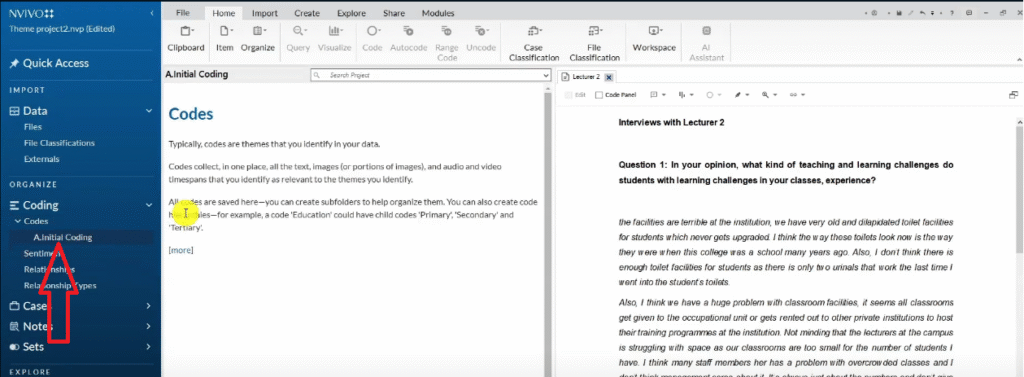
Task: Click the Edit button in document toolbar
Action: click(575, 95)
